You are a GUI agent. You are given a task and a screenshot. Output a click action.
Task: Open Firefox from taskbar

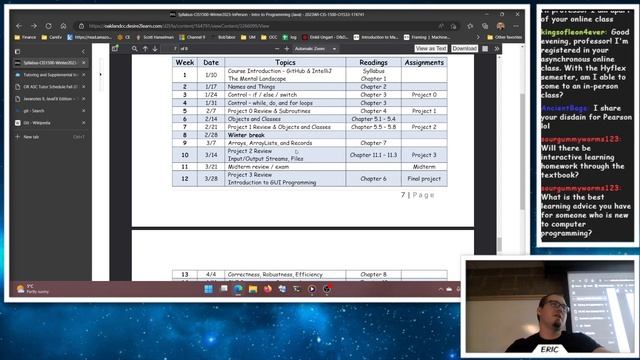(x=267, y=289)
